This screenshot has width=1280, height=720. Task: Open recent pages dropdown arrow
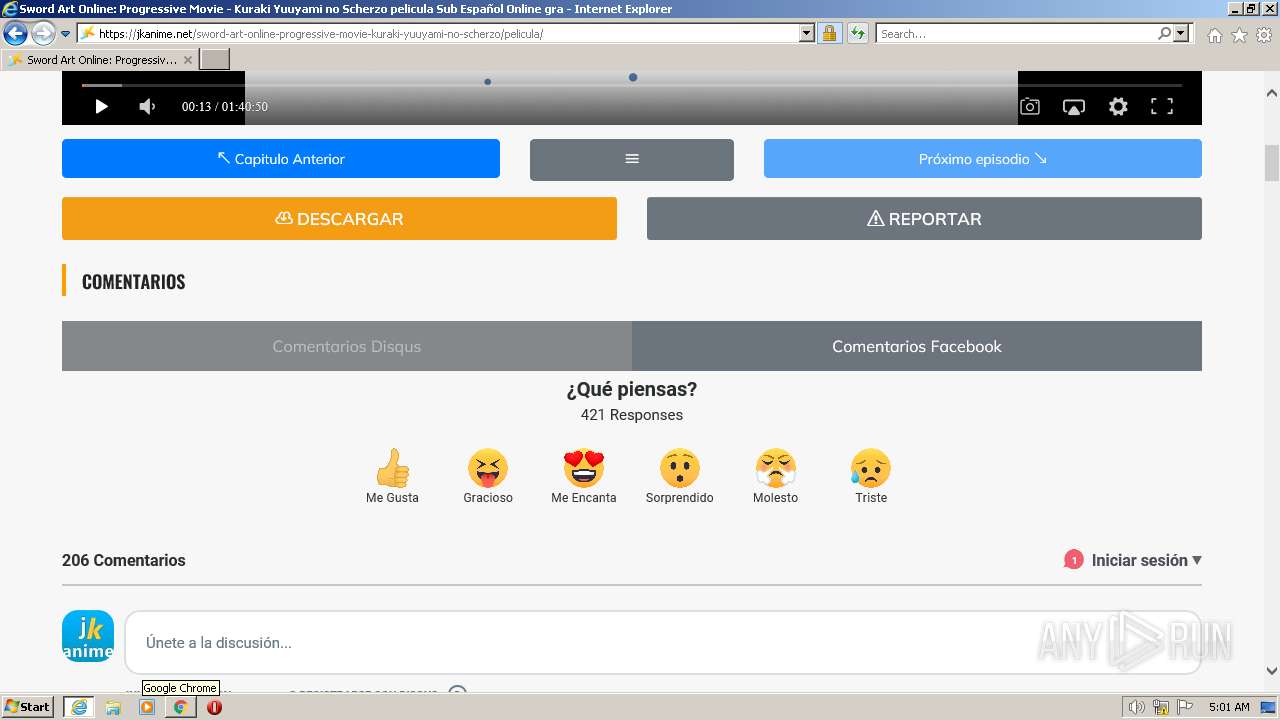pos(66,34)
